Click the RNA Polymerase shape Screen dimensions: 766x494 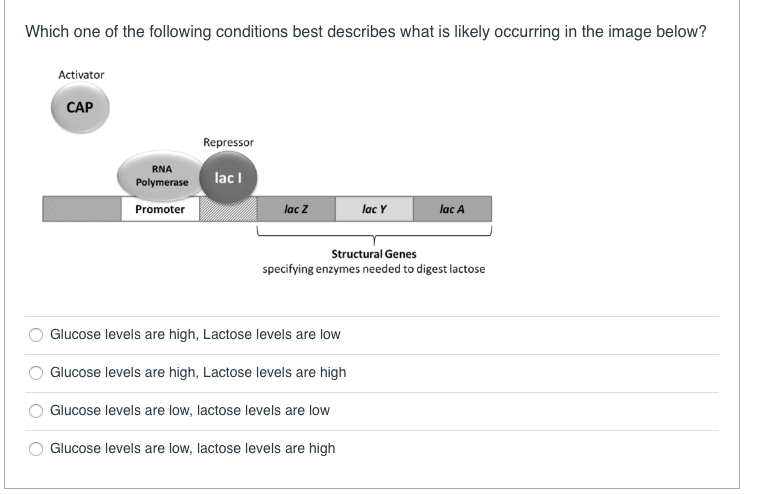[x=160, y=175]
